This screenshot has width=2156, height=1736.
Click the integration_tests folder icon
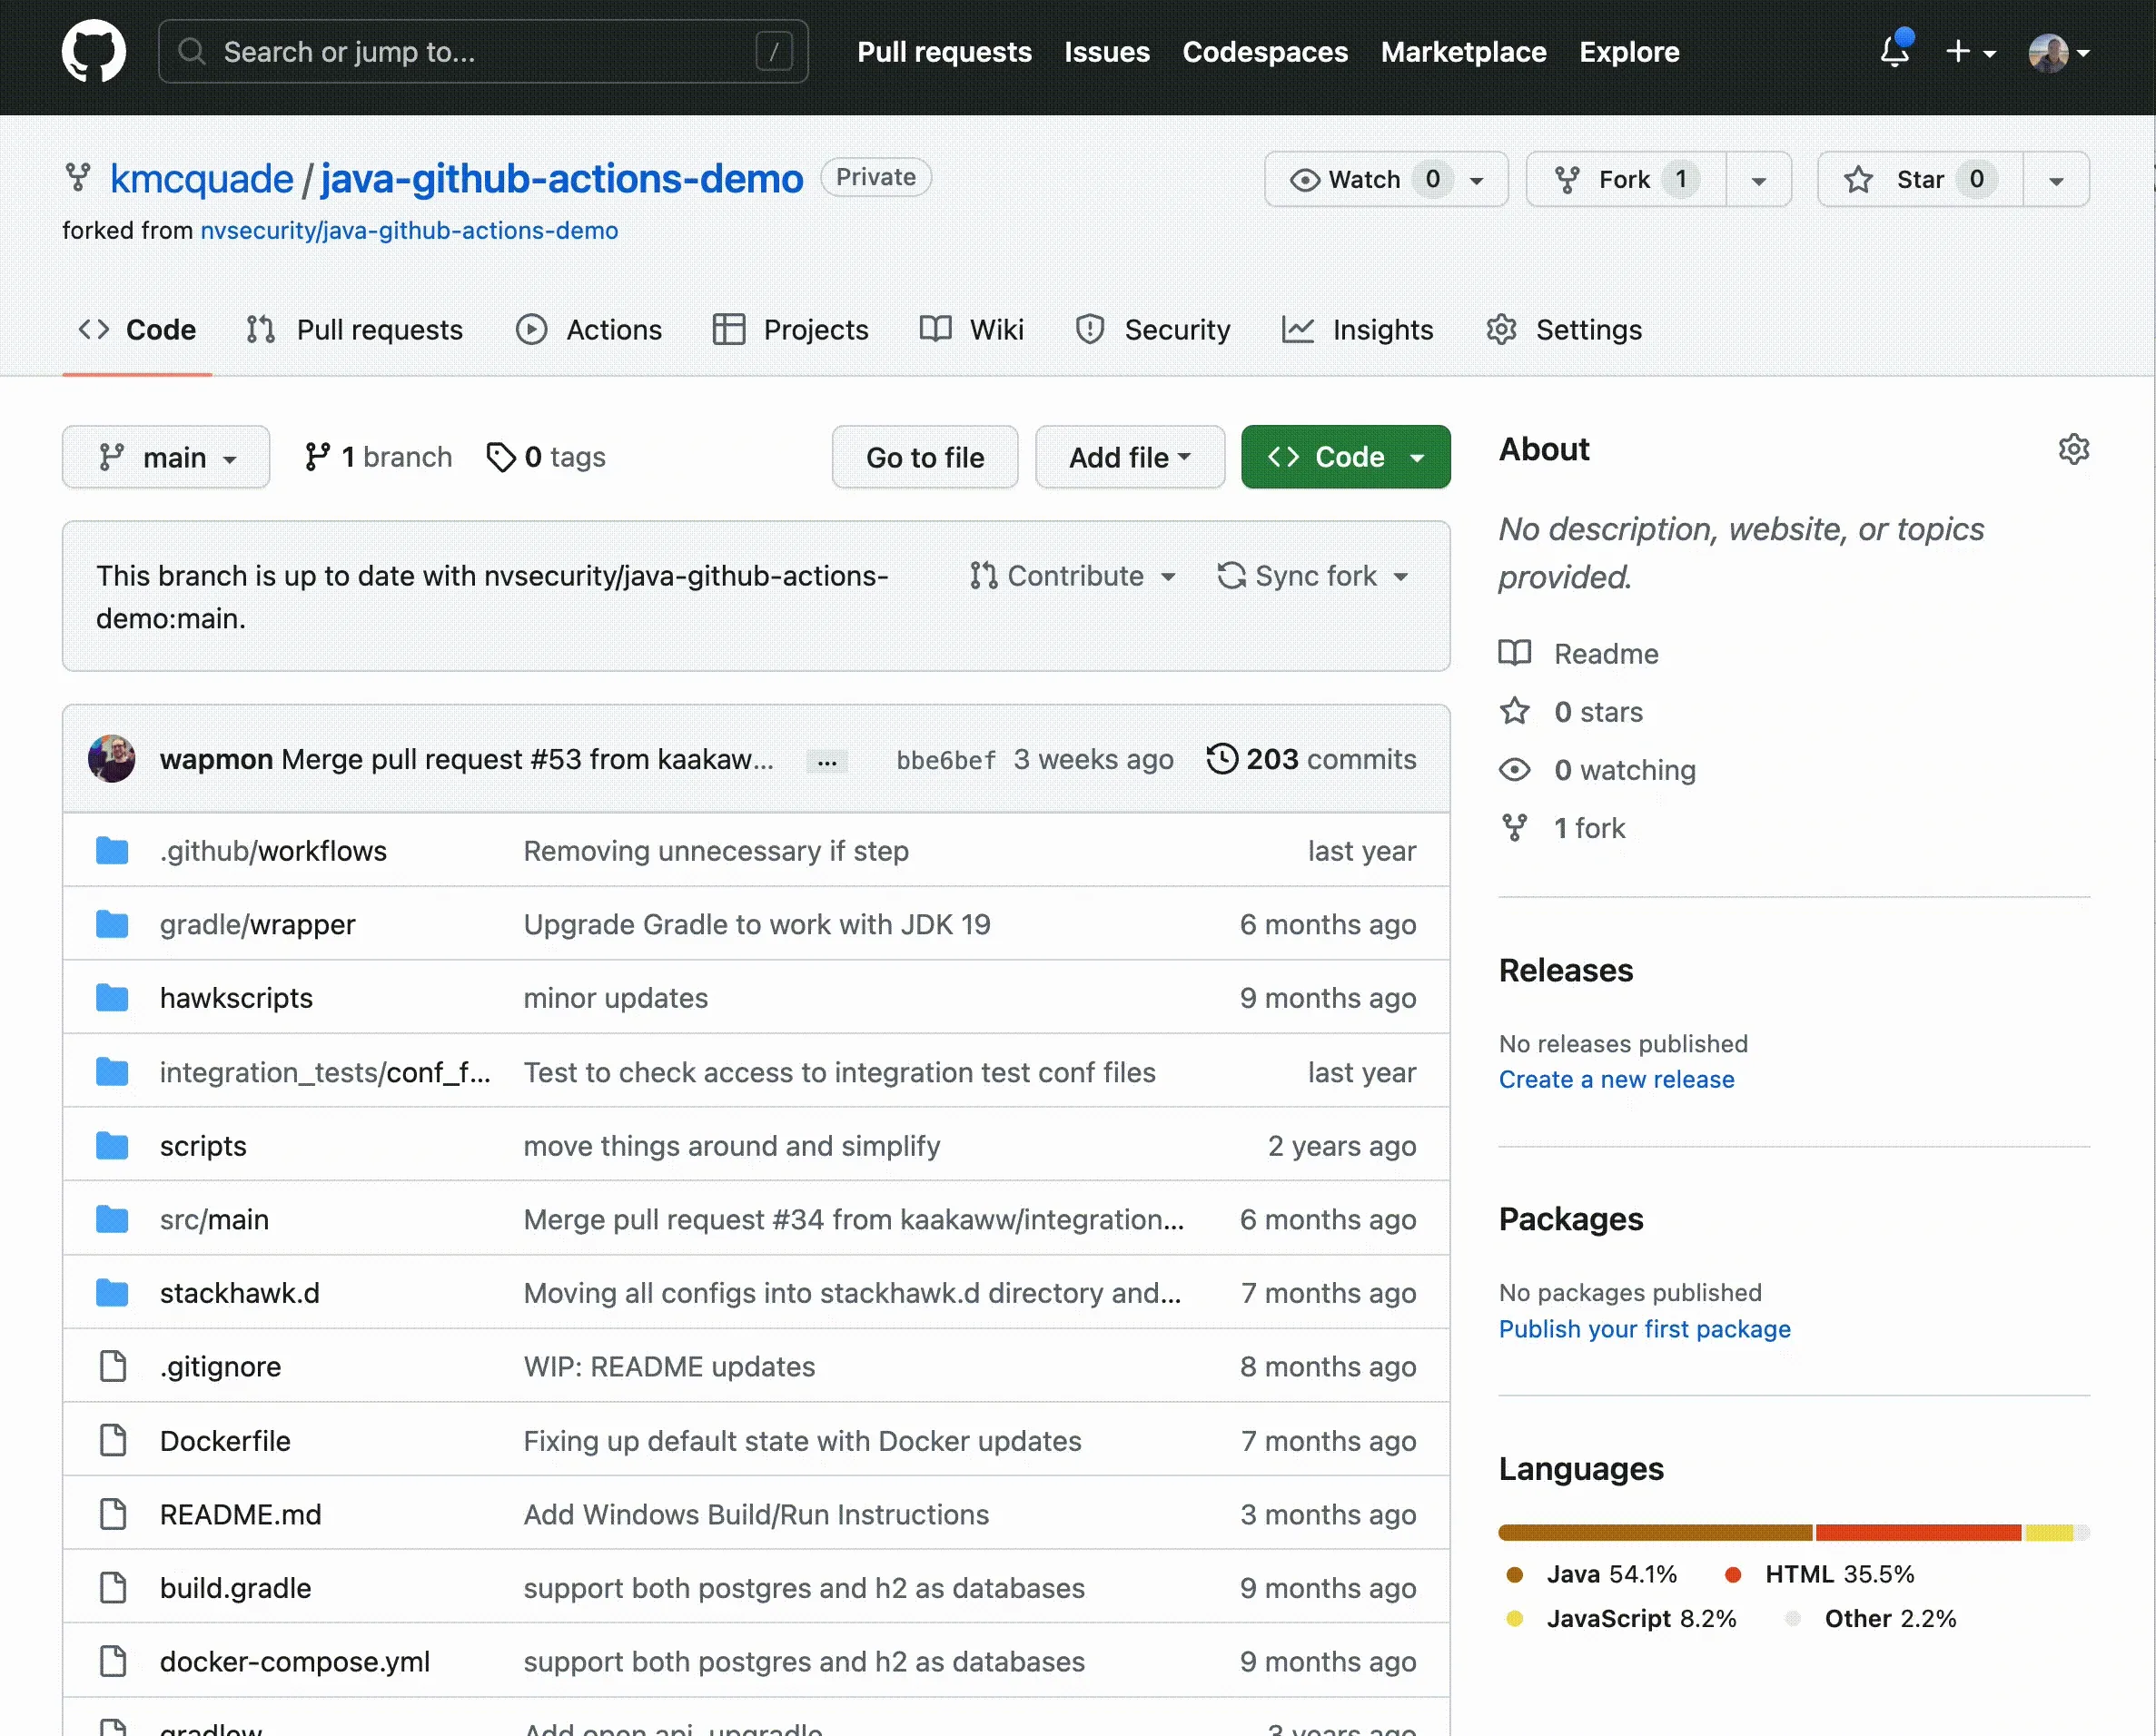point(112,1072)
